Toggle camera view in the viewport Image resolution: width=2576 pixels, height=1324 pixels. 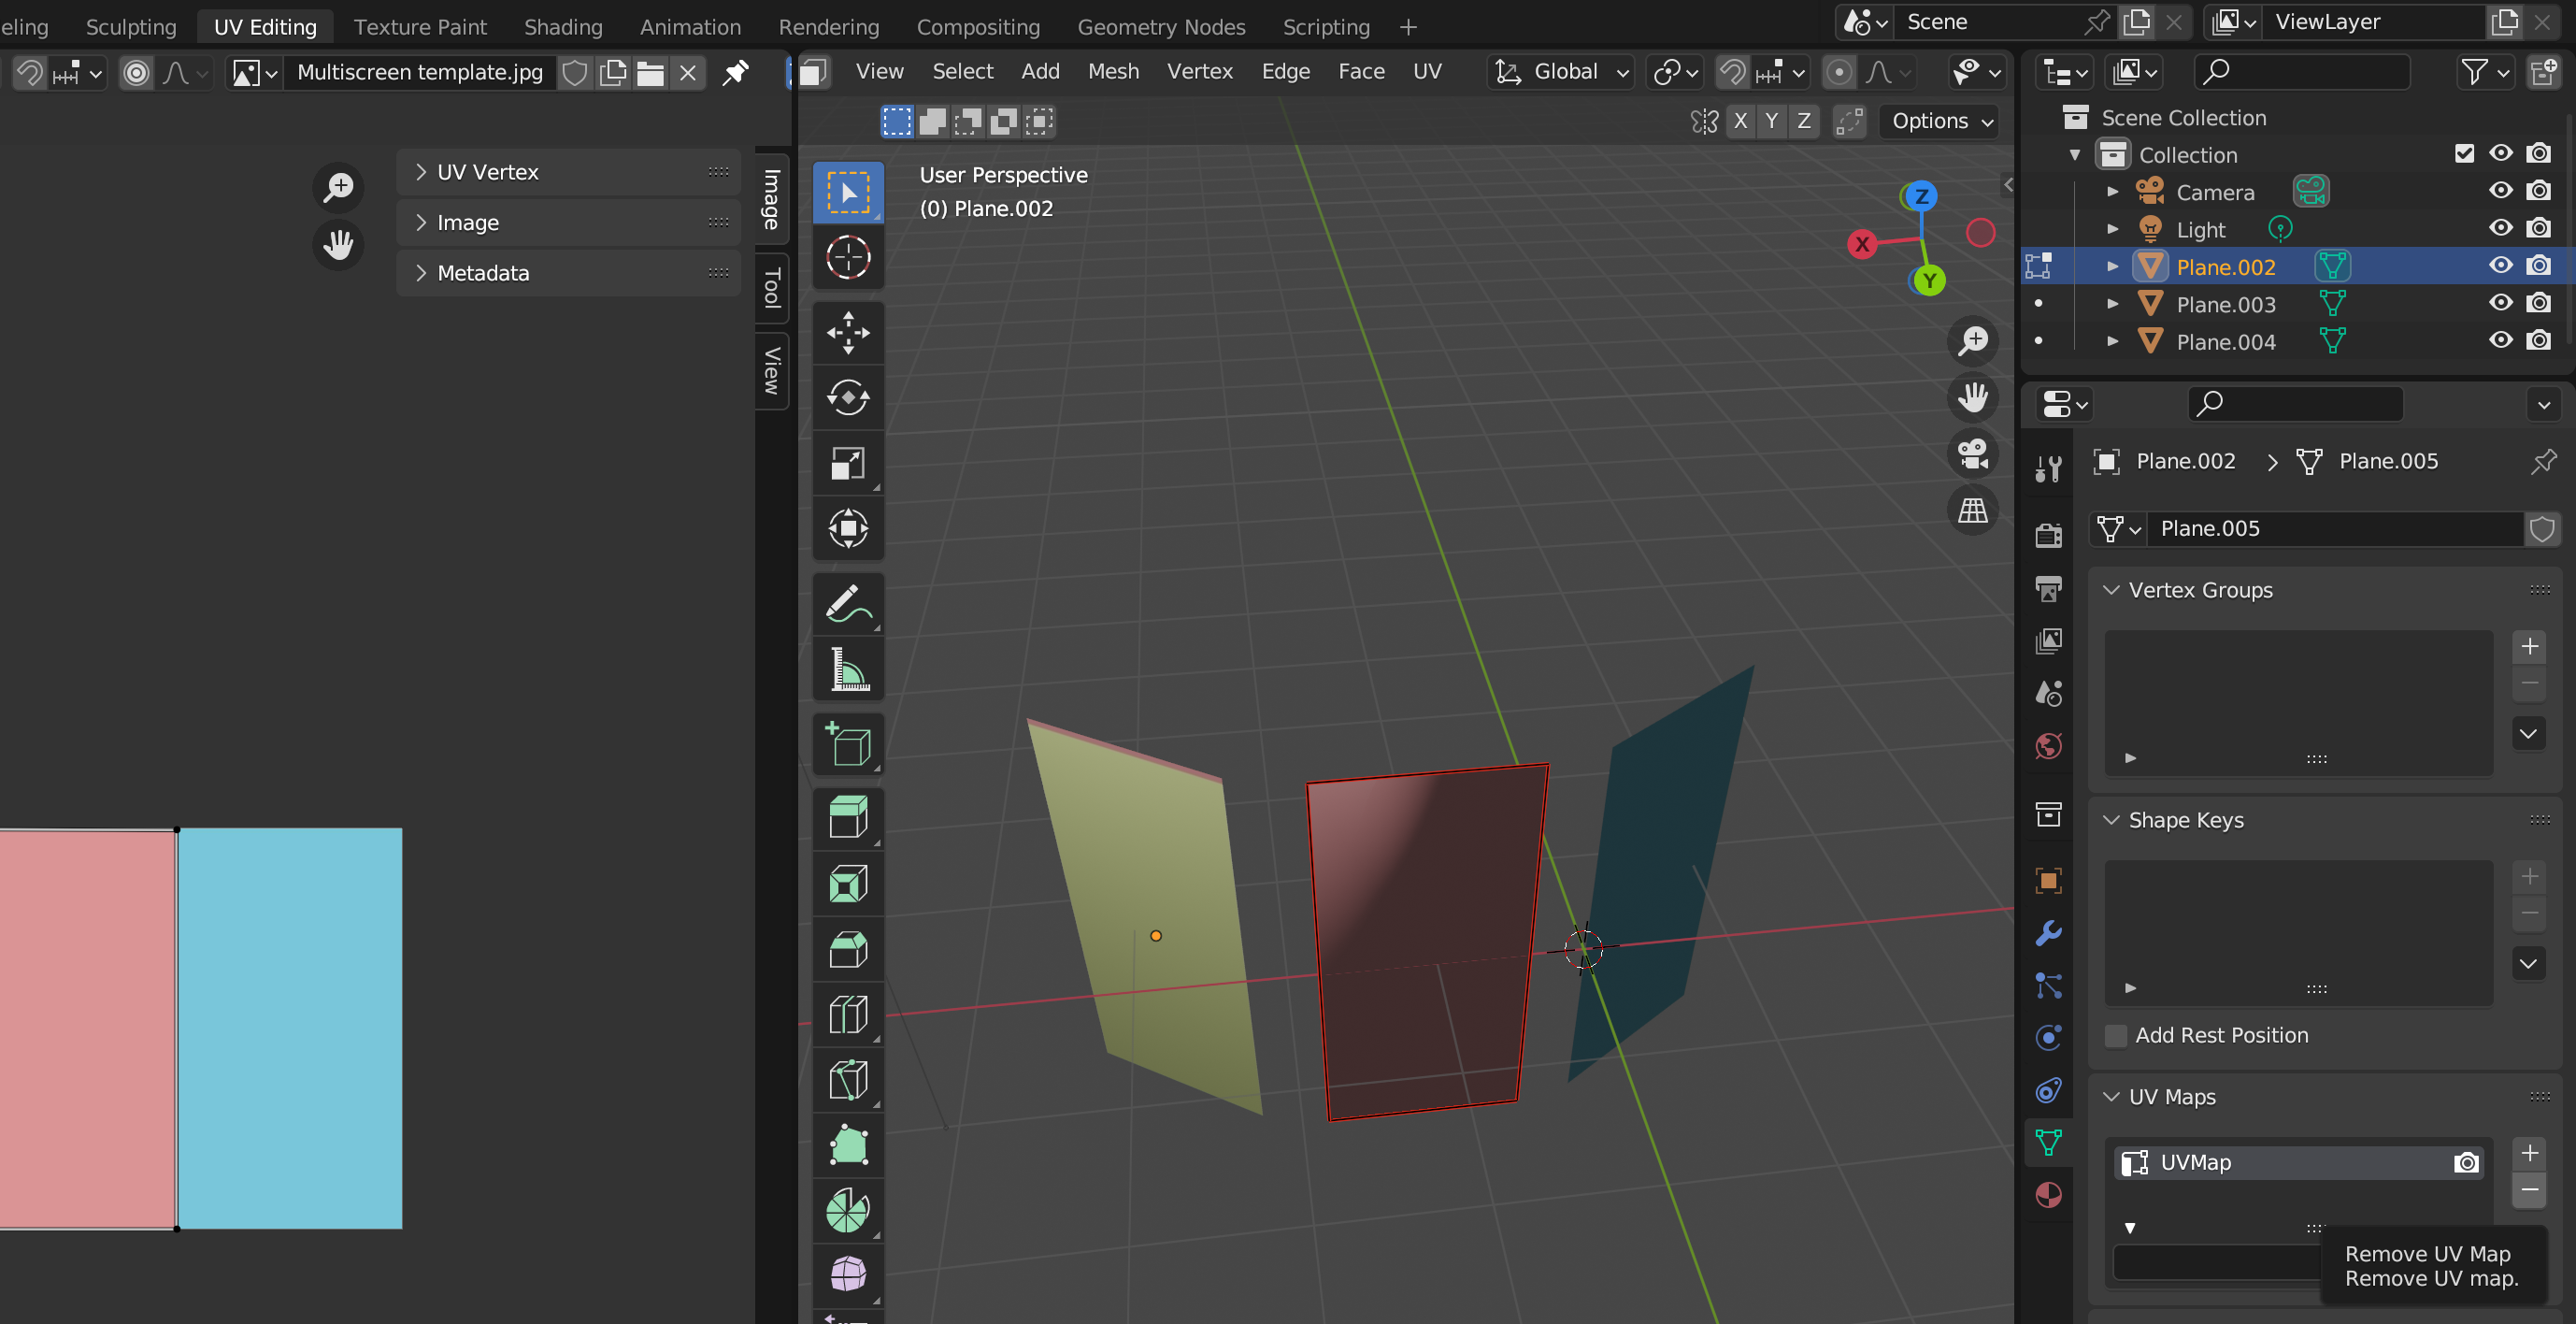pos(1972,454)
